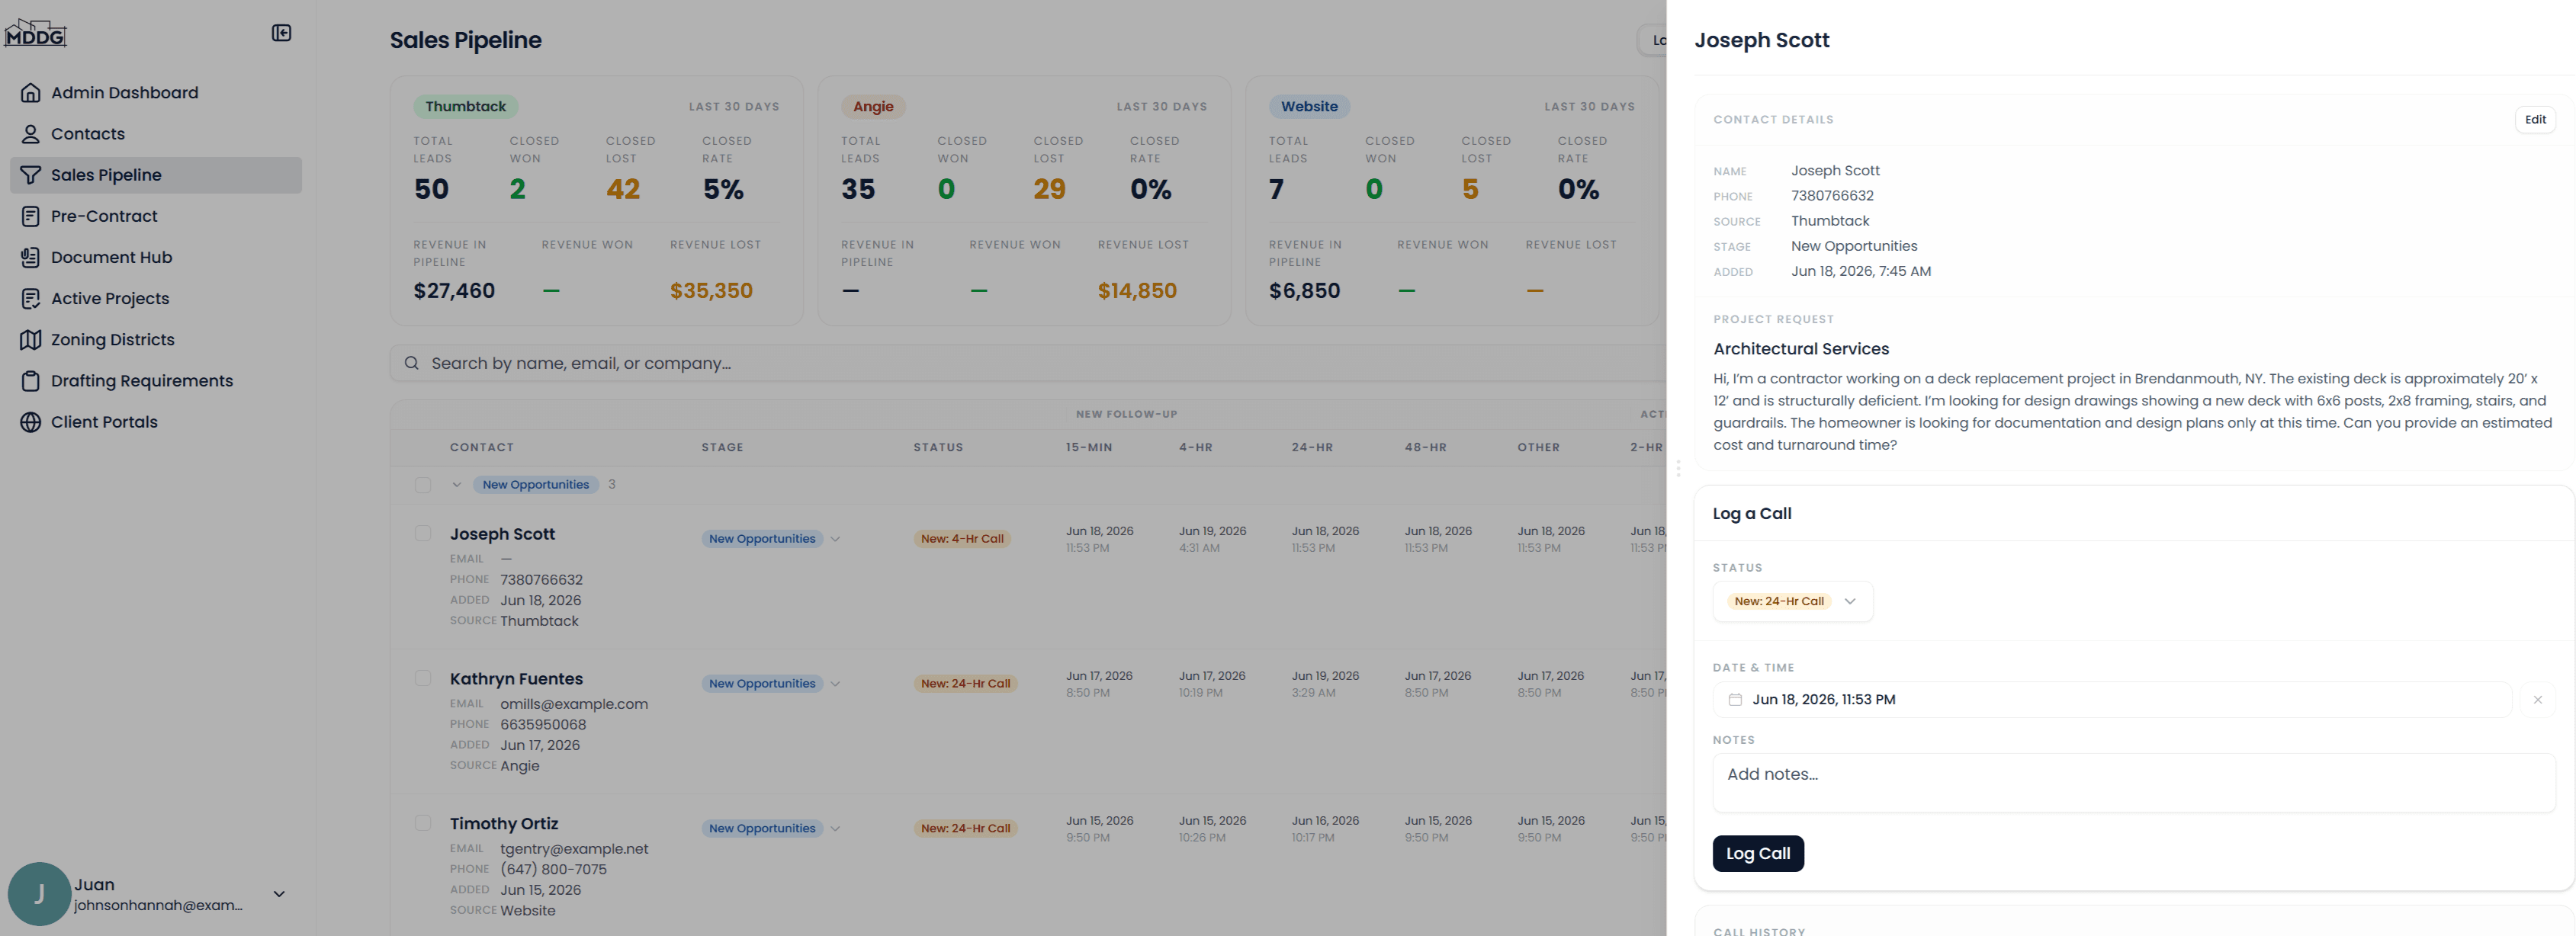Click the Active Projects icon
Viewport: 2576px width, 936px height.
click(31, 298)
